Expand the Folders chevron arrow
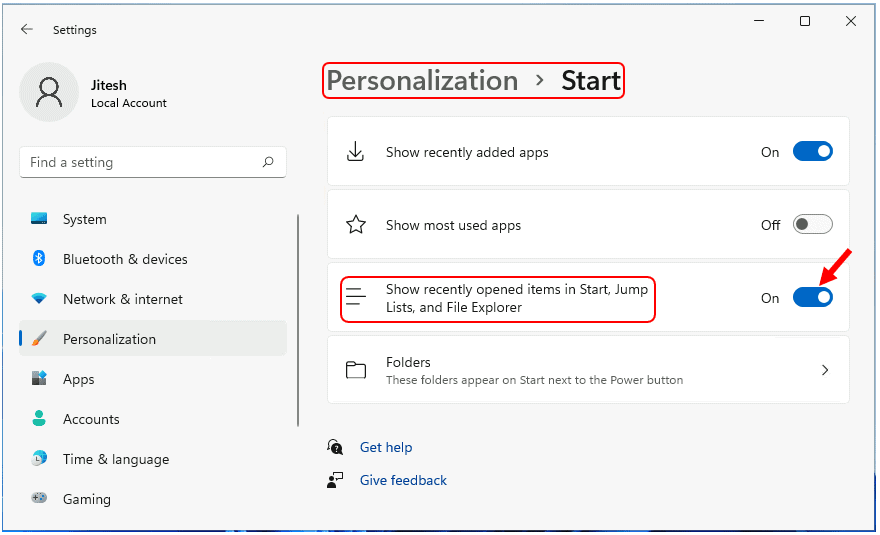The height and width of the screenshot is (535, 880). (824, 370)
